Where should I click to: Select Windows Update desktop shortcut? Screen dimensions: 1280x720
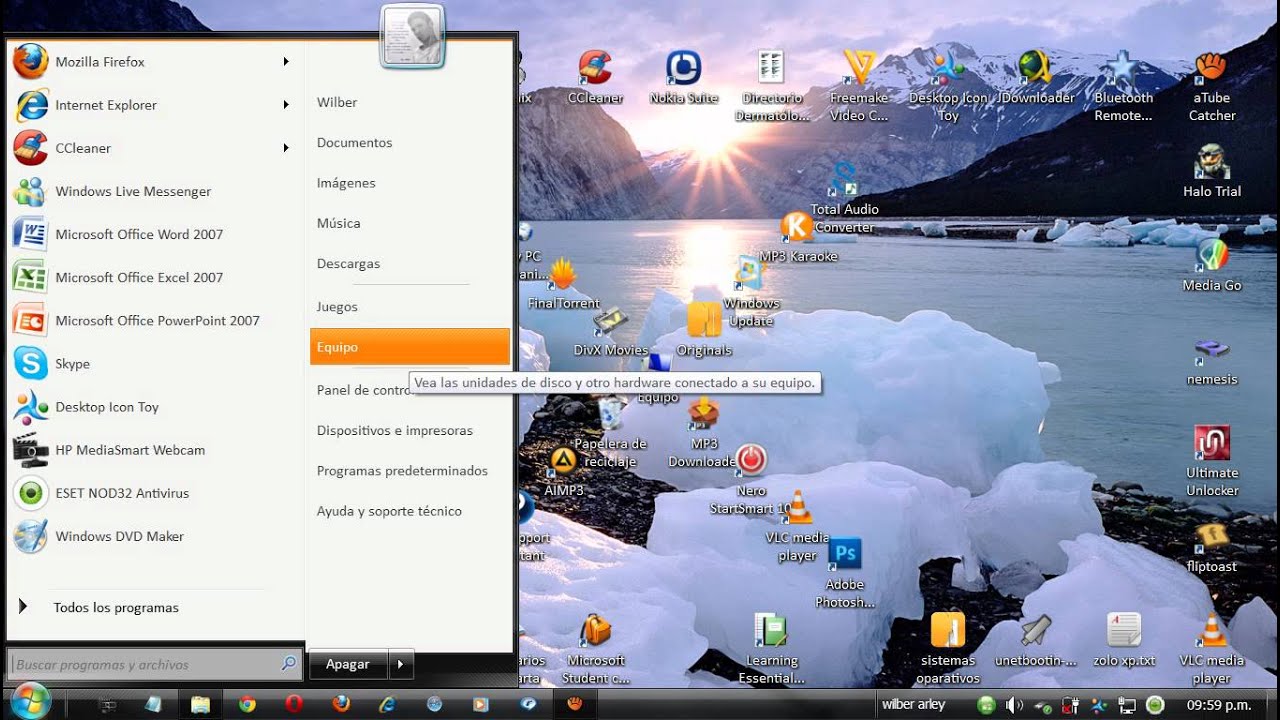click(750, 292)
